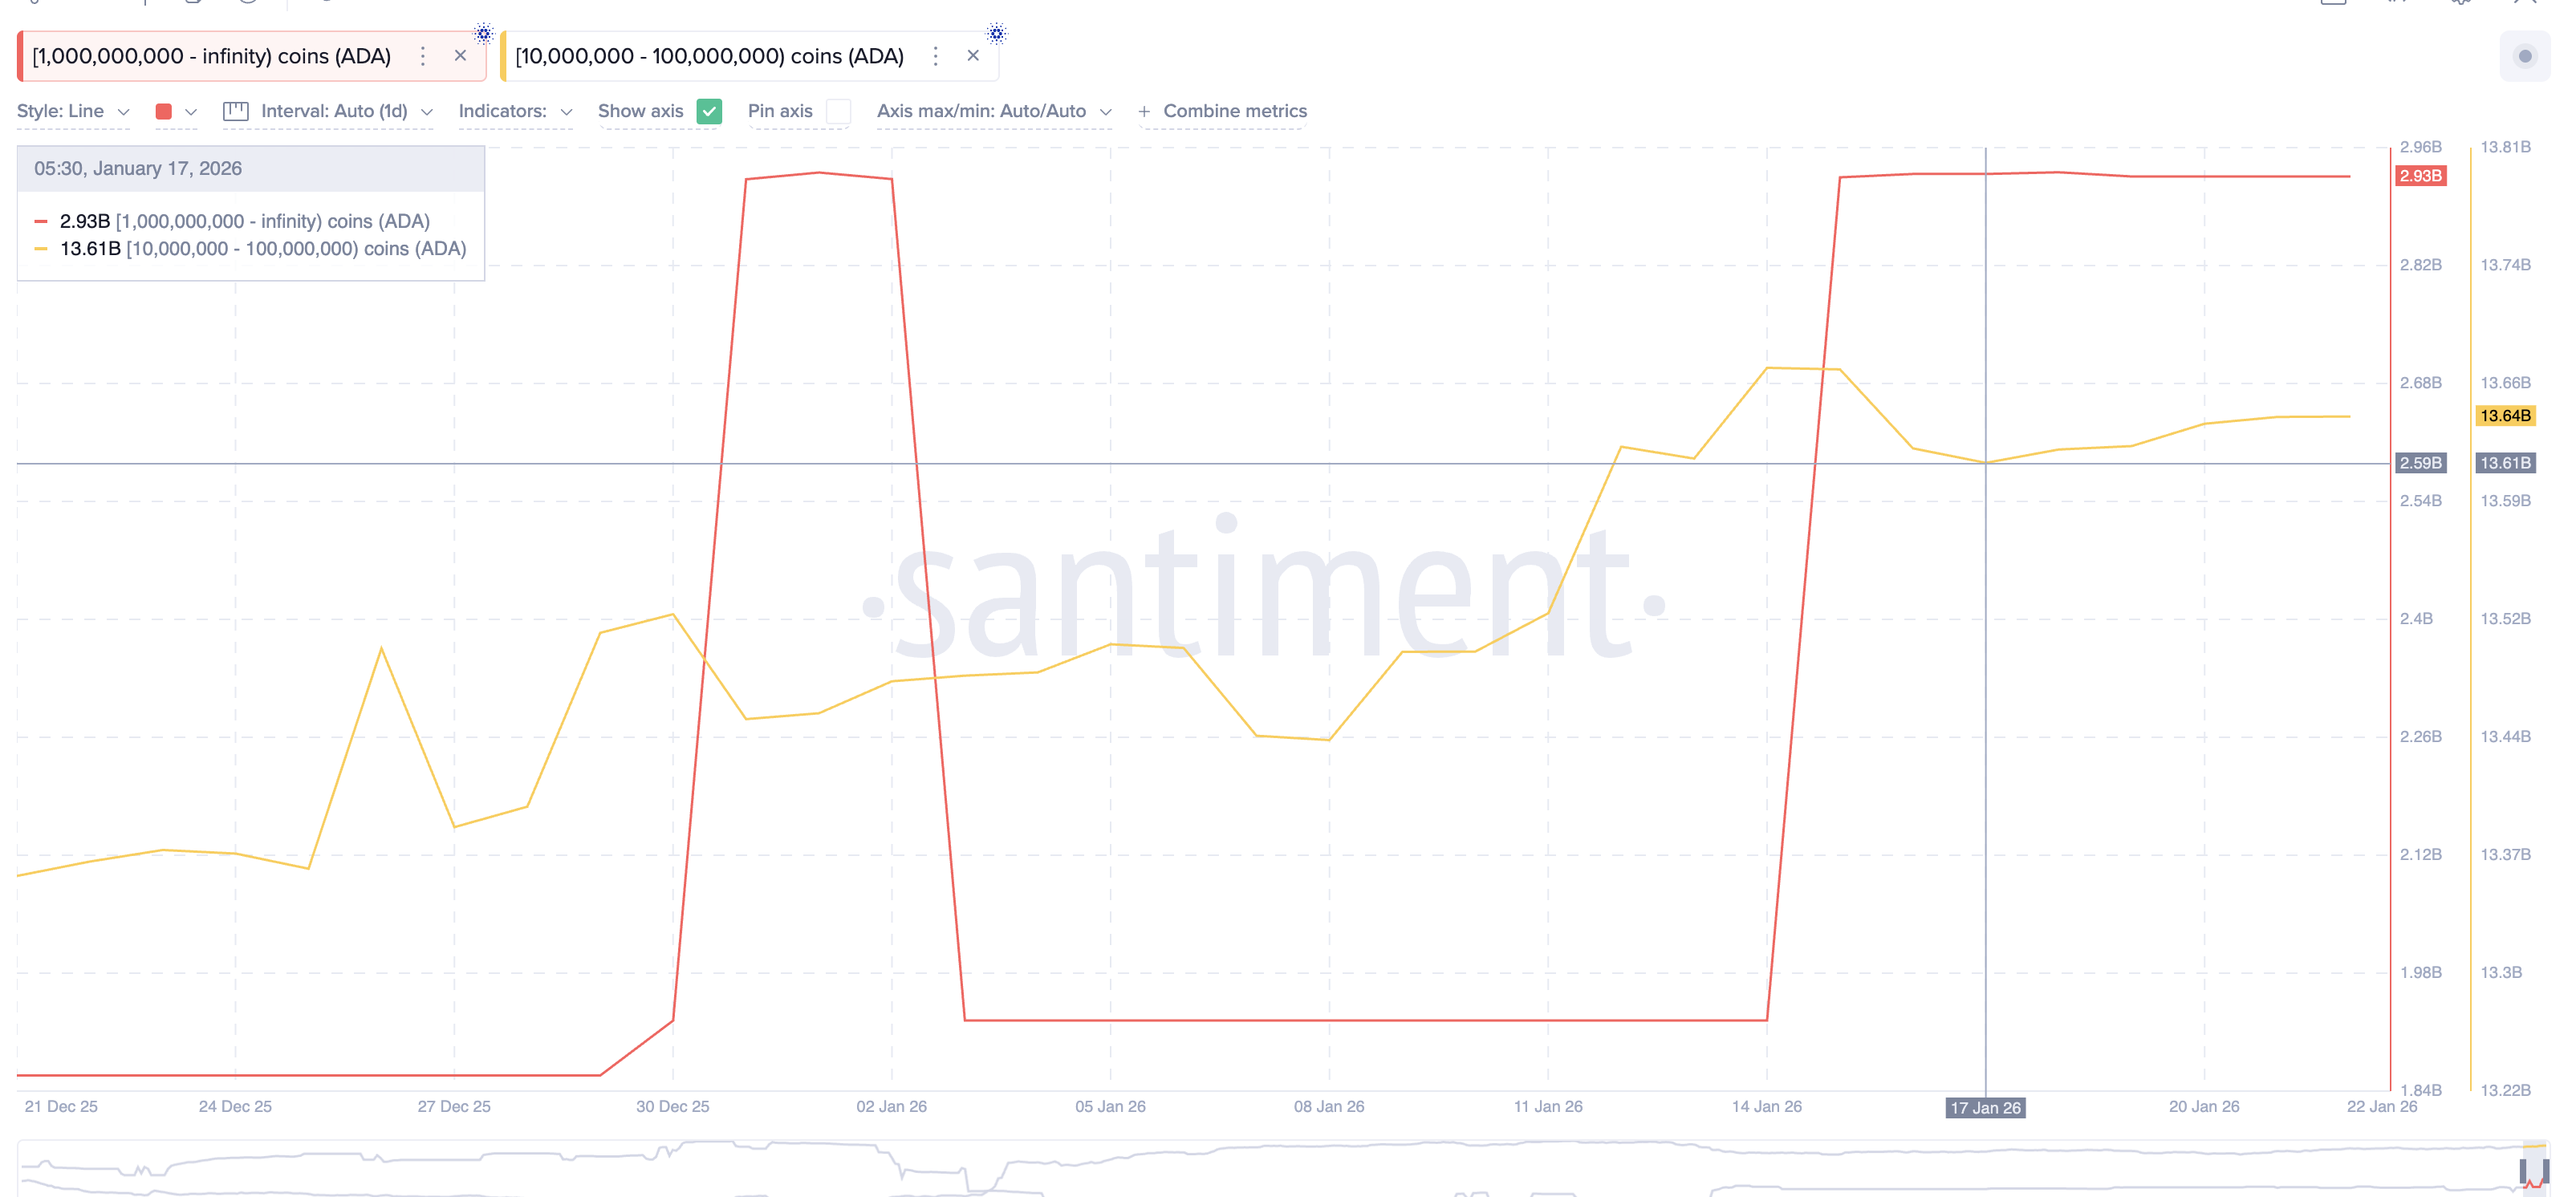Click Cardano logo on yellow metric tab
The width and height of the screenshot is (2576, 1197).
coord(996,34)
